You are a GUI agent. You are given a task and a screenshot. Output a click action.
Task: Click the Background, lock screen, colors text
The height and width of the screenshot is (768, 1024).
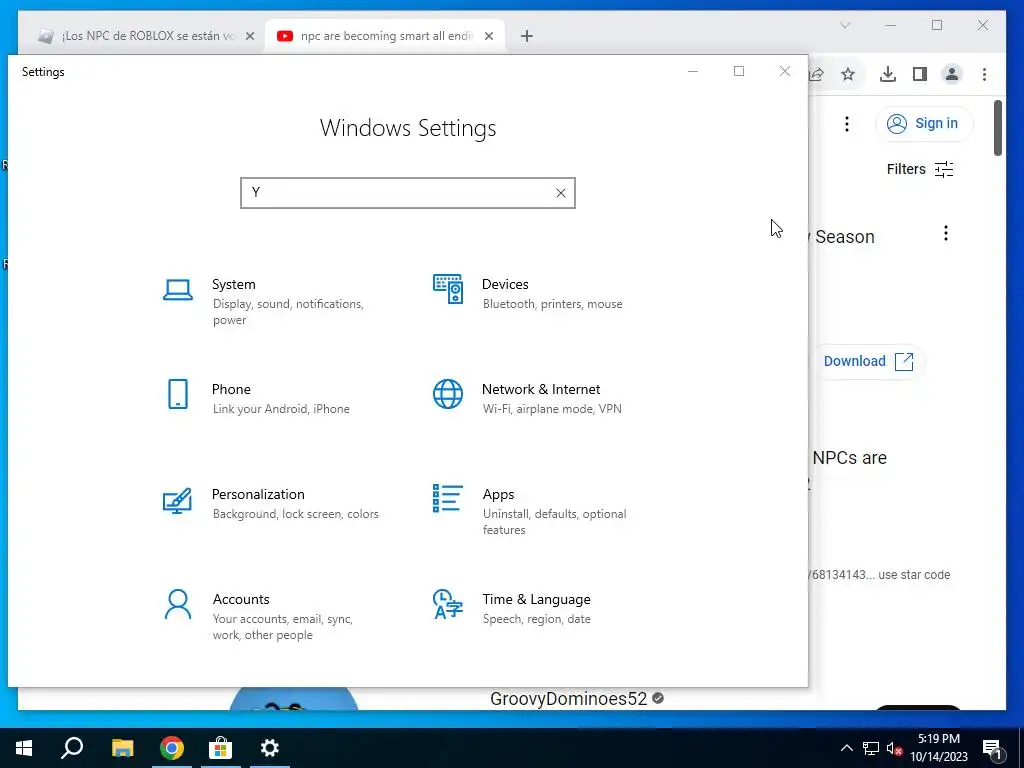(x=295, y=514)
